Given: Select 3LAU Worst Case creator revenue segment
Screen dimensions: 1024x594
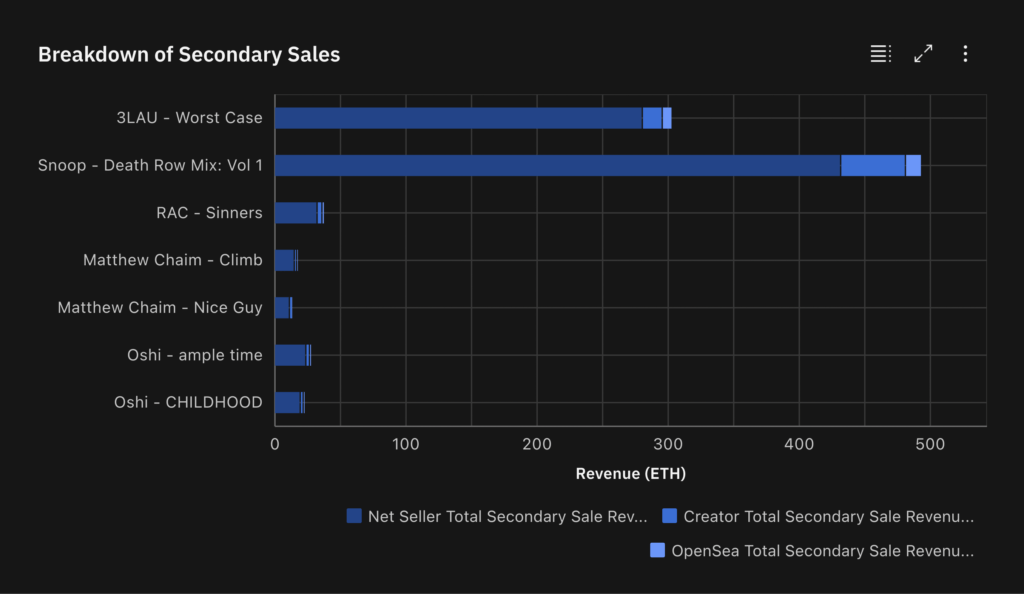Looking at the screenshot, I should pyautogui.click(x=652, y=118).
